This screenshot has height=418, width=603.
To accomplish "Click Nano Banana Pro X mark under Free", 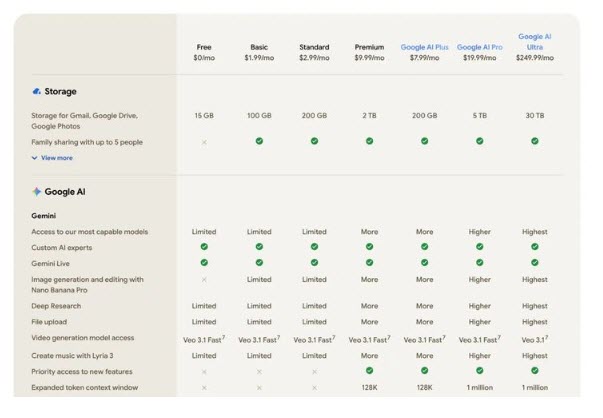I will point(204,280).
